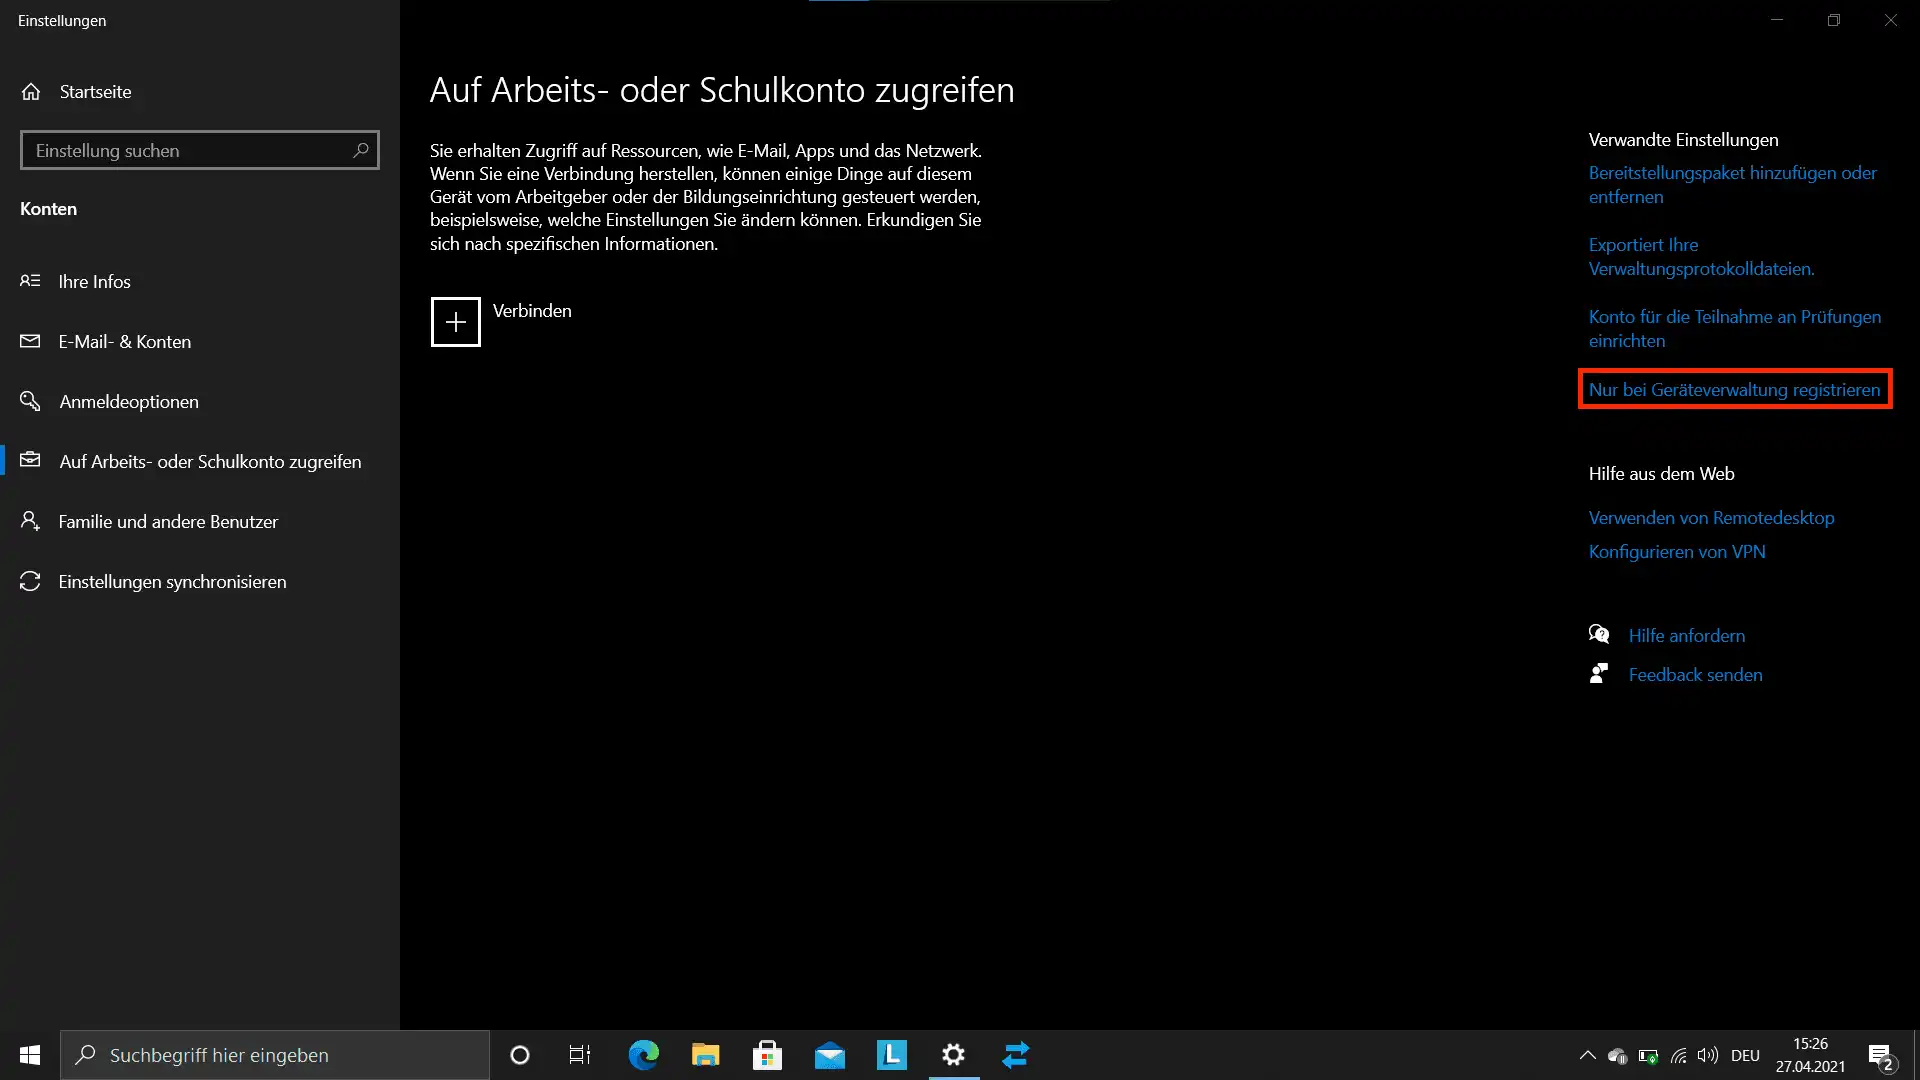Click the Verbinden button label
This screenshot has height=1080, width=1920.
pyautogui.click(x=532, y=311)
